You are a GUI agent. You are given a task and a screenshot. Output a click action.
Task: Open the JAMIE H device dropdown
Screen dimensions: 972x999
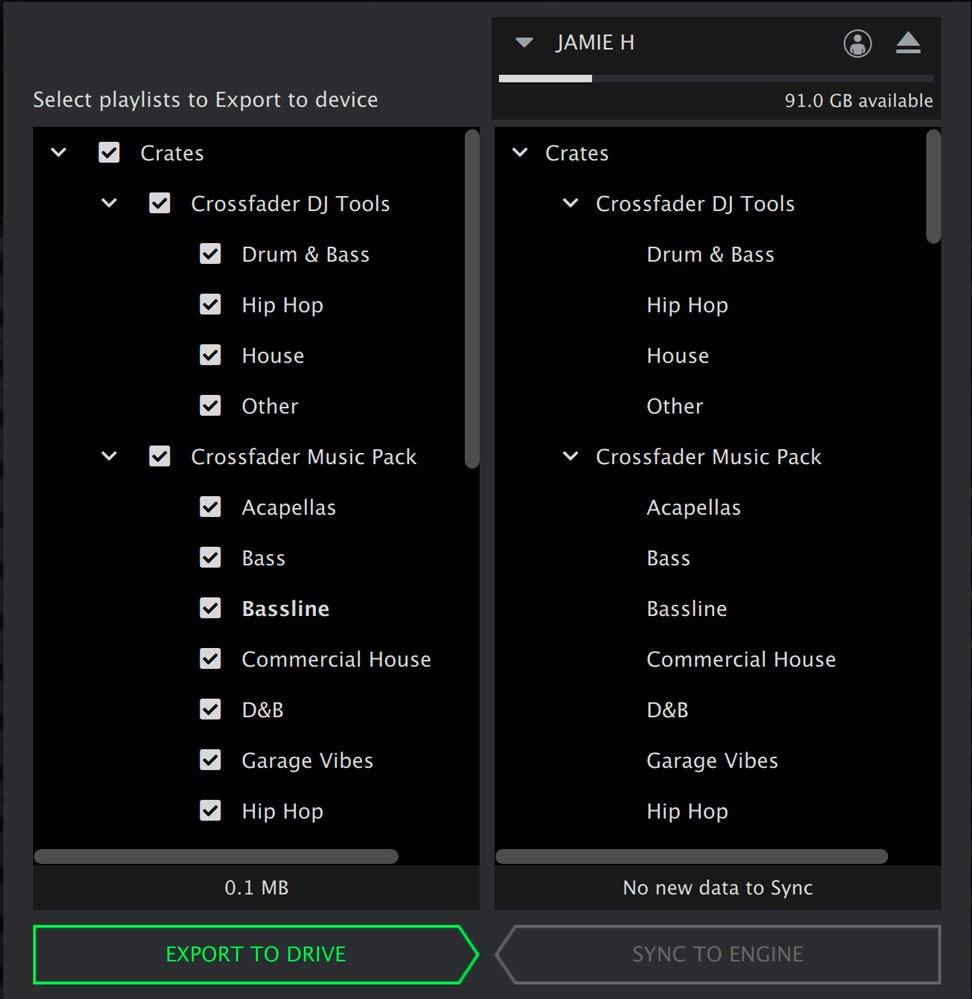coord(524,43)
